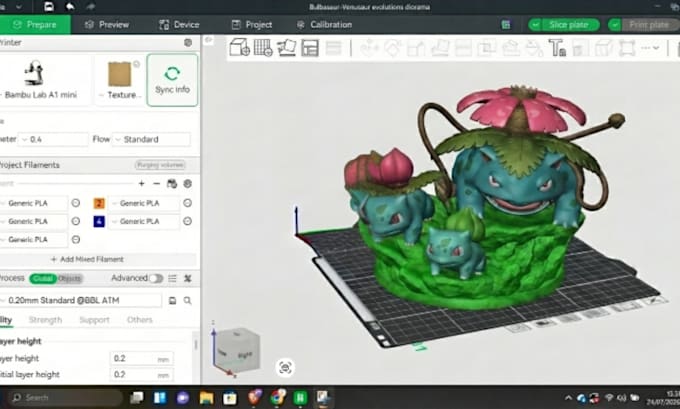Select the Text shape tool icon
Viewport: 680px width, 409px height.
[557, 48]
